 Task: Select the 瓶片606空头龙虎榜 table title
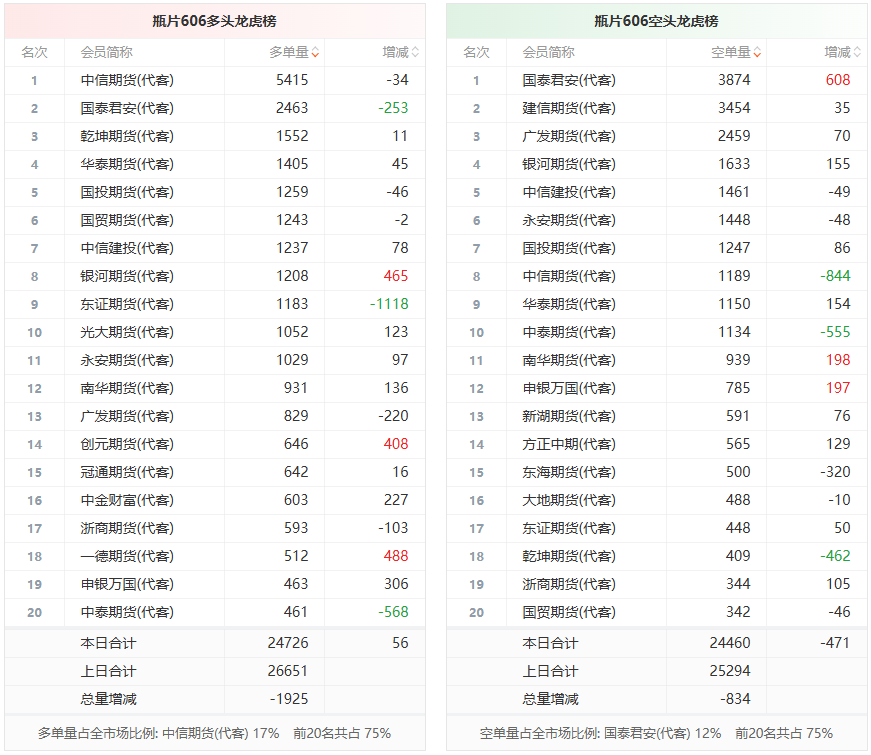[x=656, y=21]
